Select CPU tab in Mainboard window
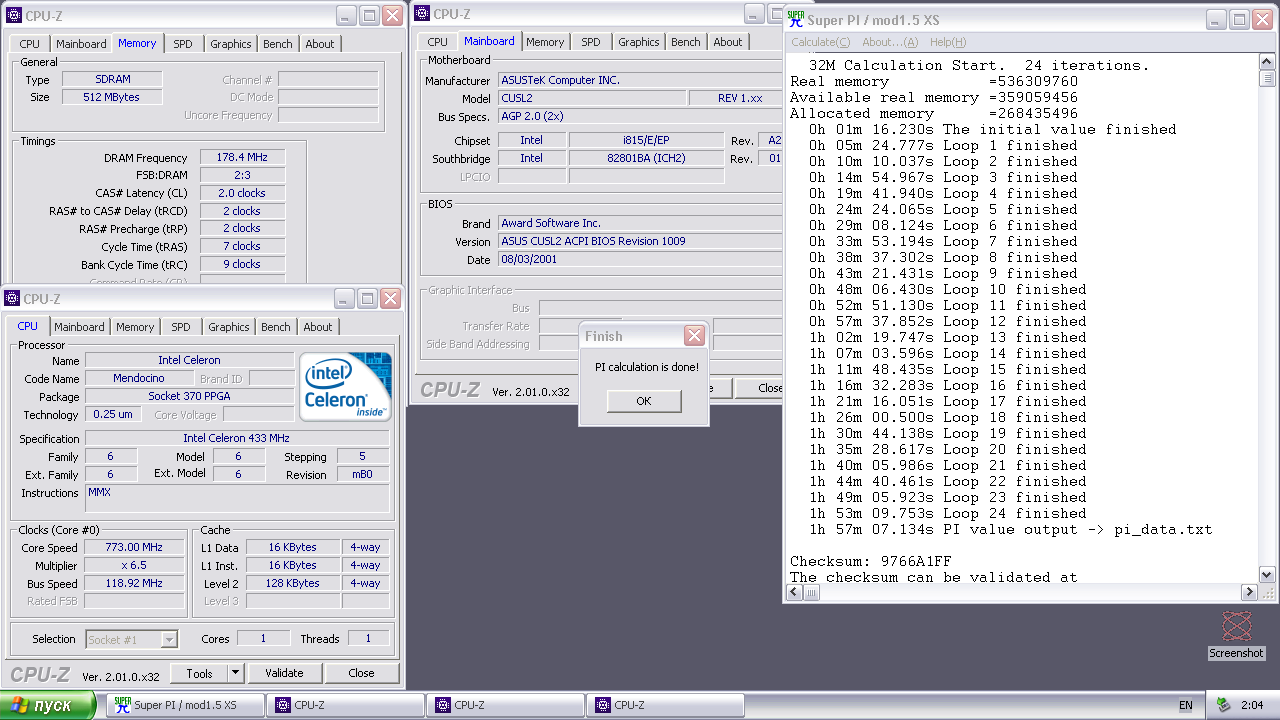 pyautogui.click(x=438, y=42)
